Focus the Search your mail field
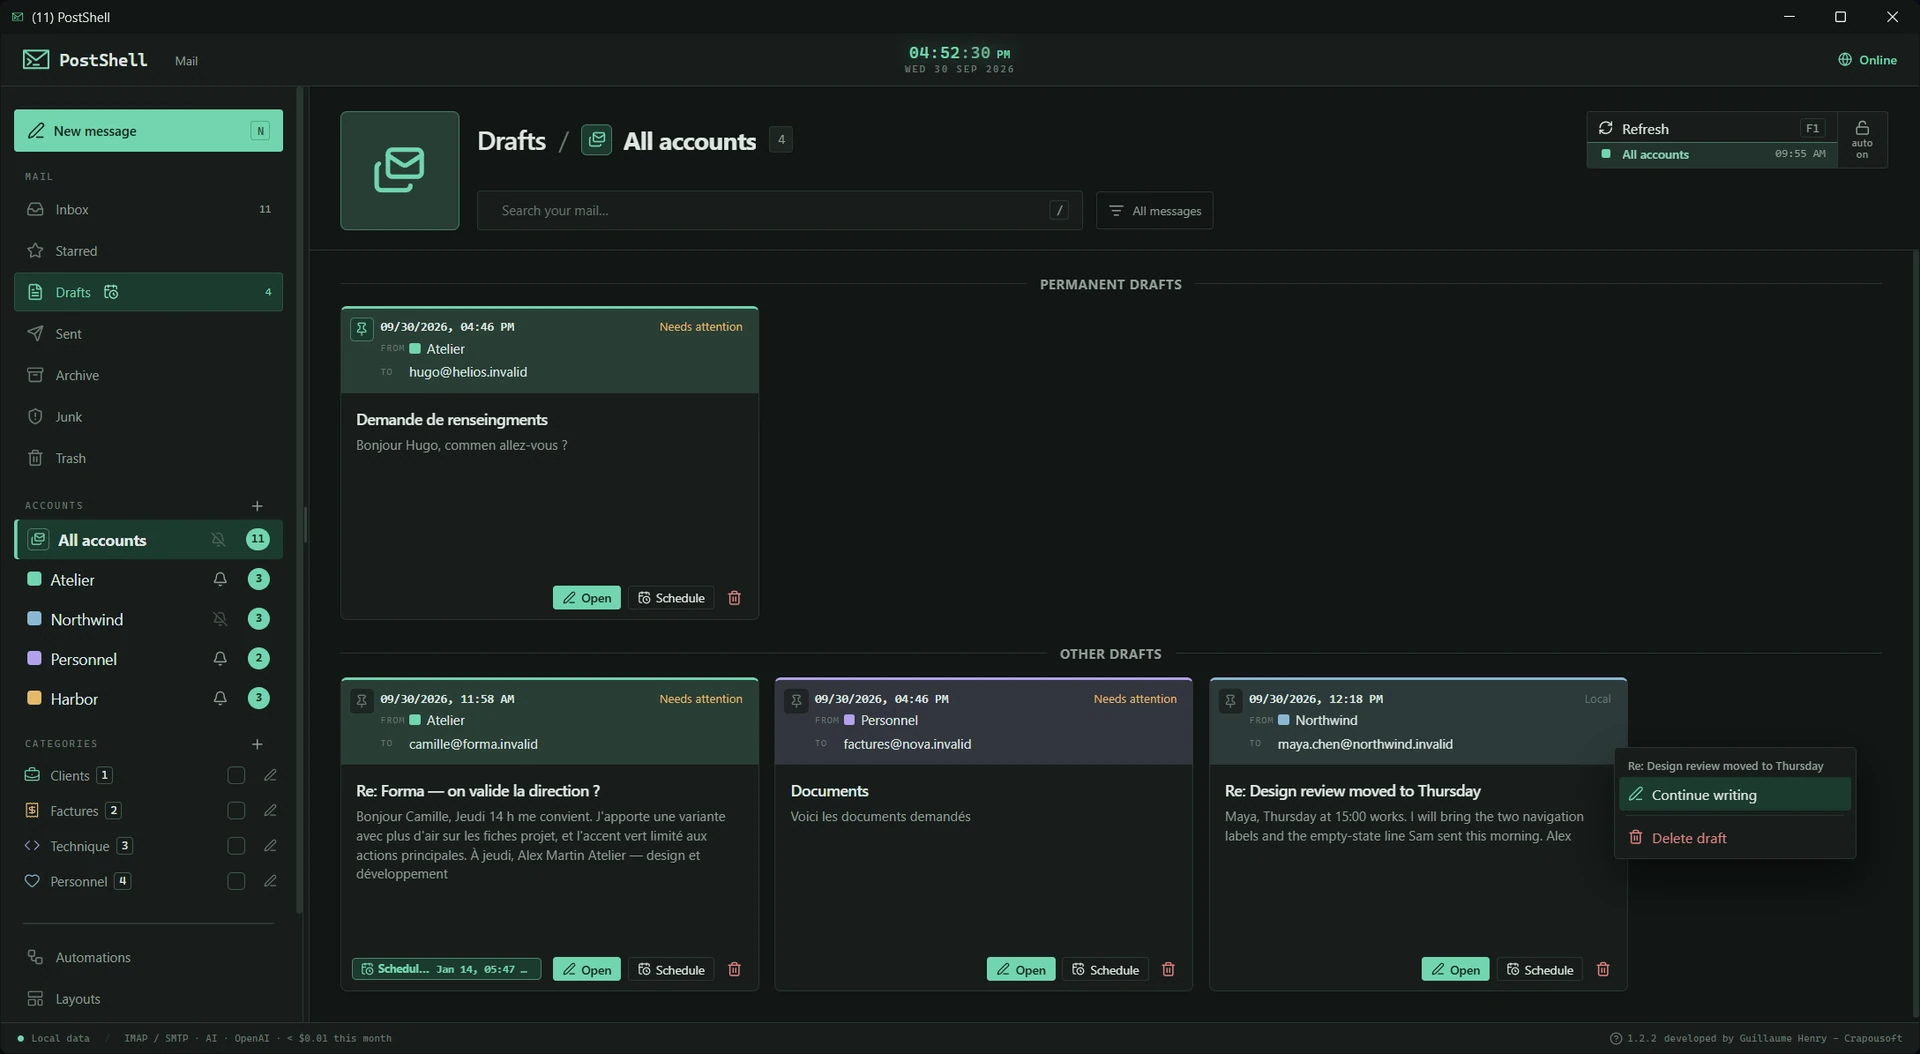The image size is (1920, 1054). click(x=779, y=211)
